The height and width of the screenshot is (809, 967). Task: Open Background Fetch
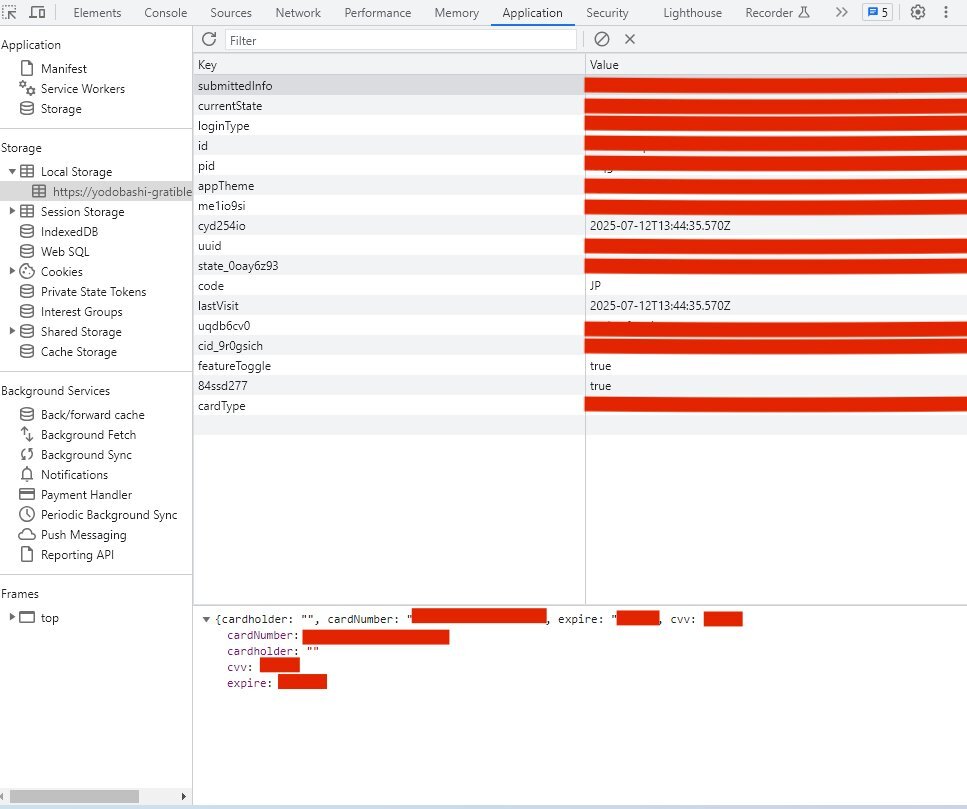tap(88, 435)
